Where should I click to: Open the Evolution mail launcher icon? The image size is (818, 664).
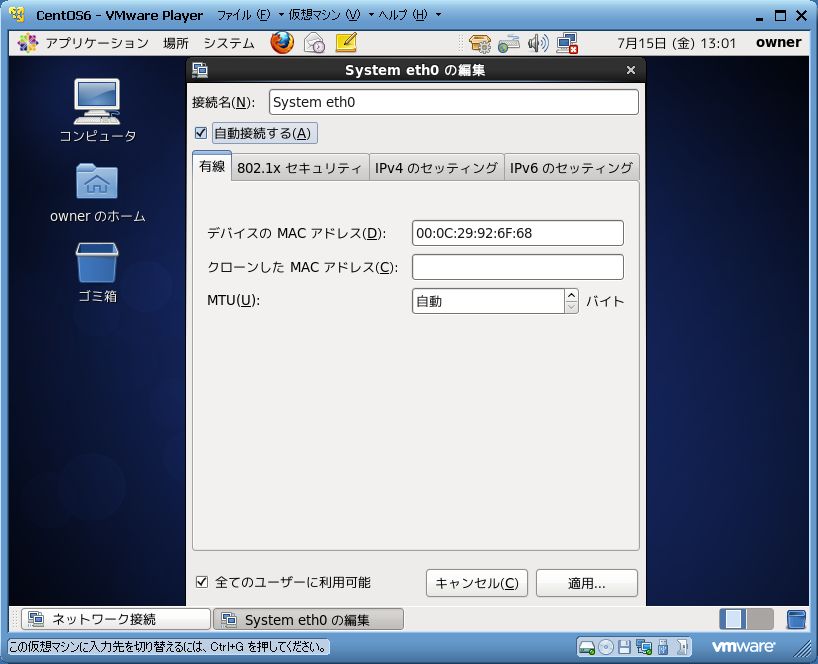(x=315, y=43)
